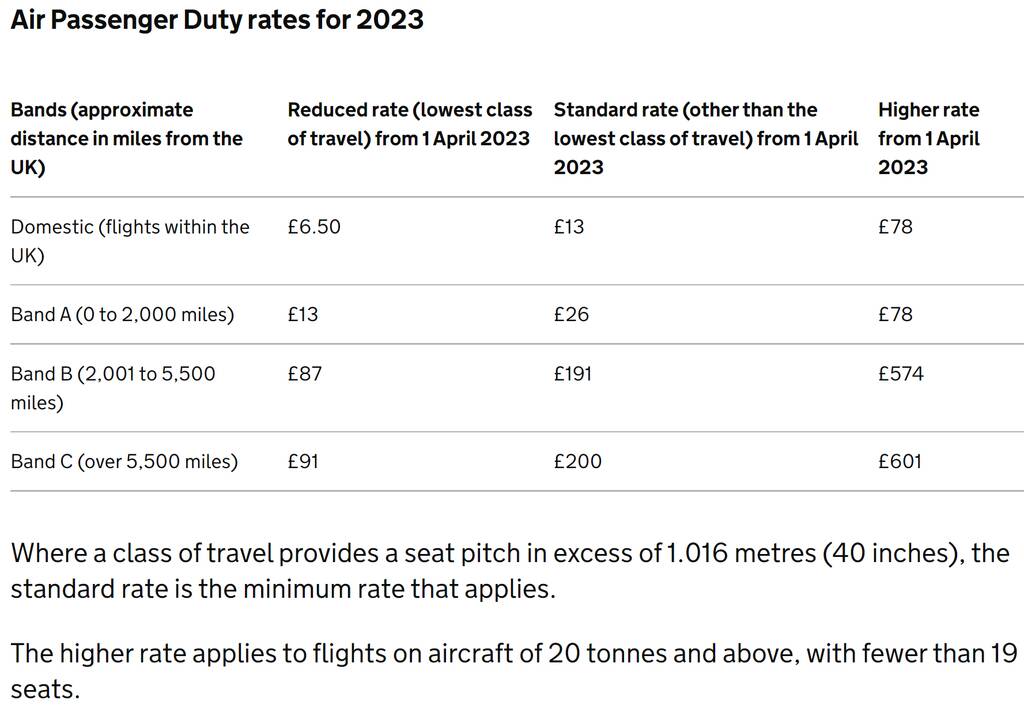Click the £6.50 Domestic reduced rate
Image resolution: width=1024 pixels, height=716 pixels.
(314, 227)
